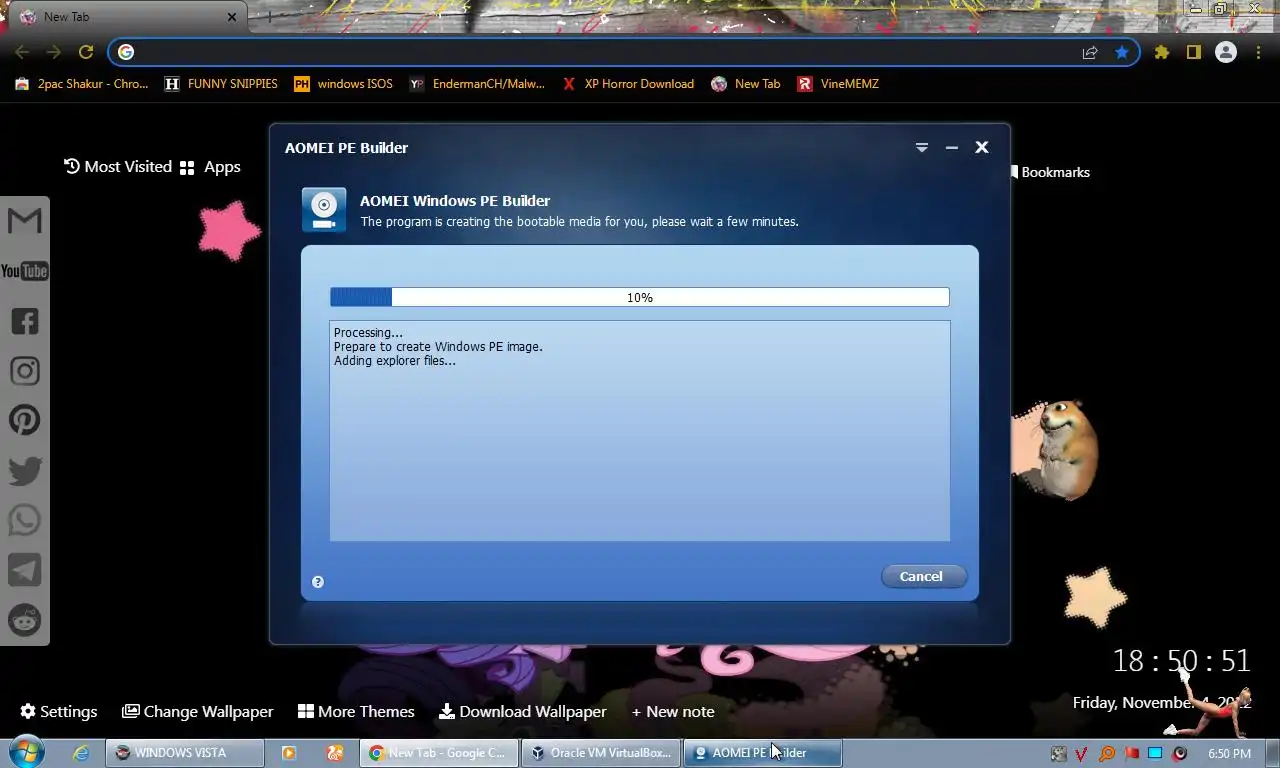Go back in Chrome
This screenshot has height=768, width=1280.
[22, 52]
